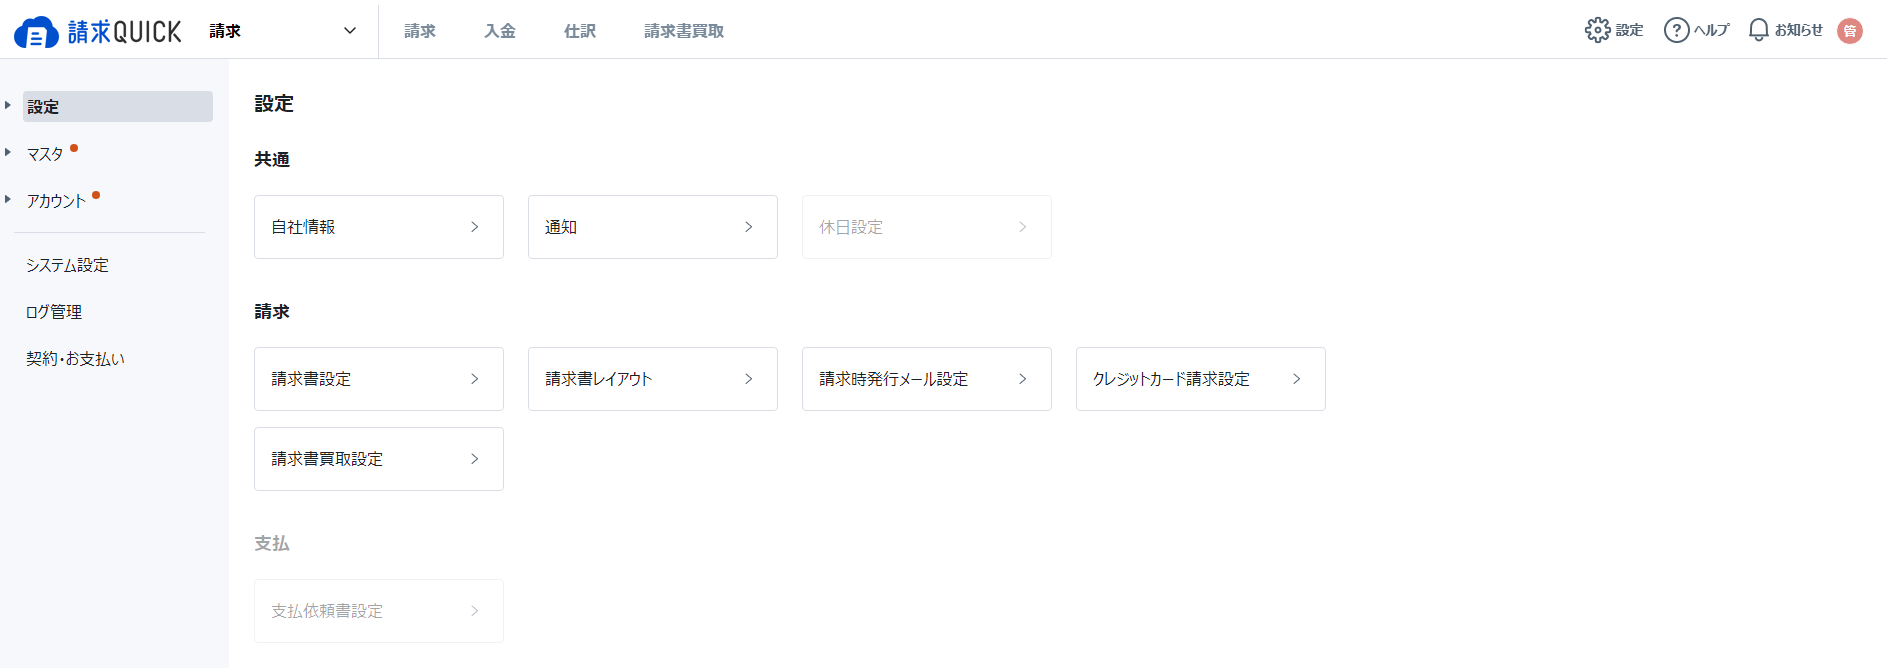The width and height of the screenshot is (1887, 672).
Task: Switch to the 入金 tab
Action: pos(500,31)
